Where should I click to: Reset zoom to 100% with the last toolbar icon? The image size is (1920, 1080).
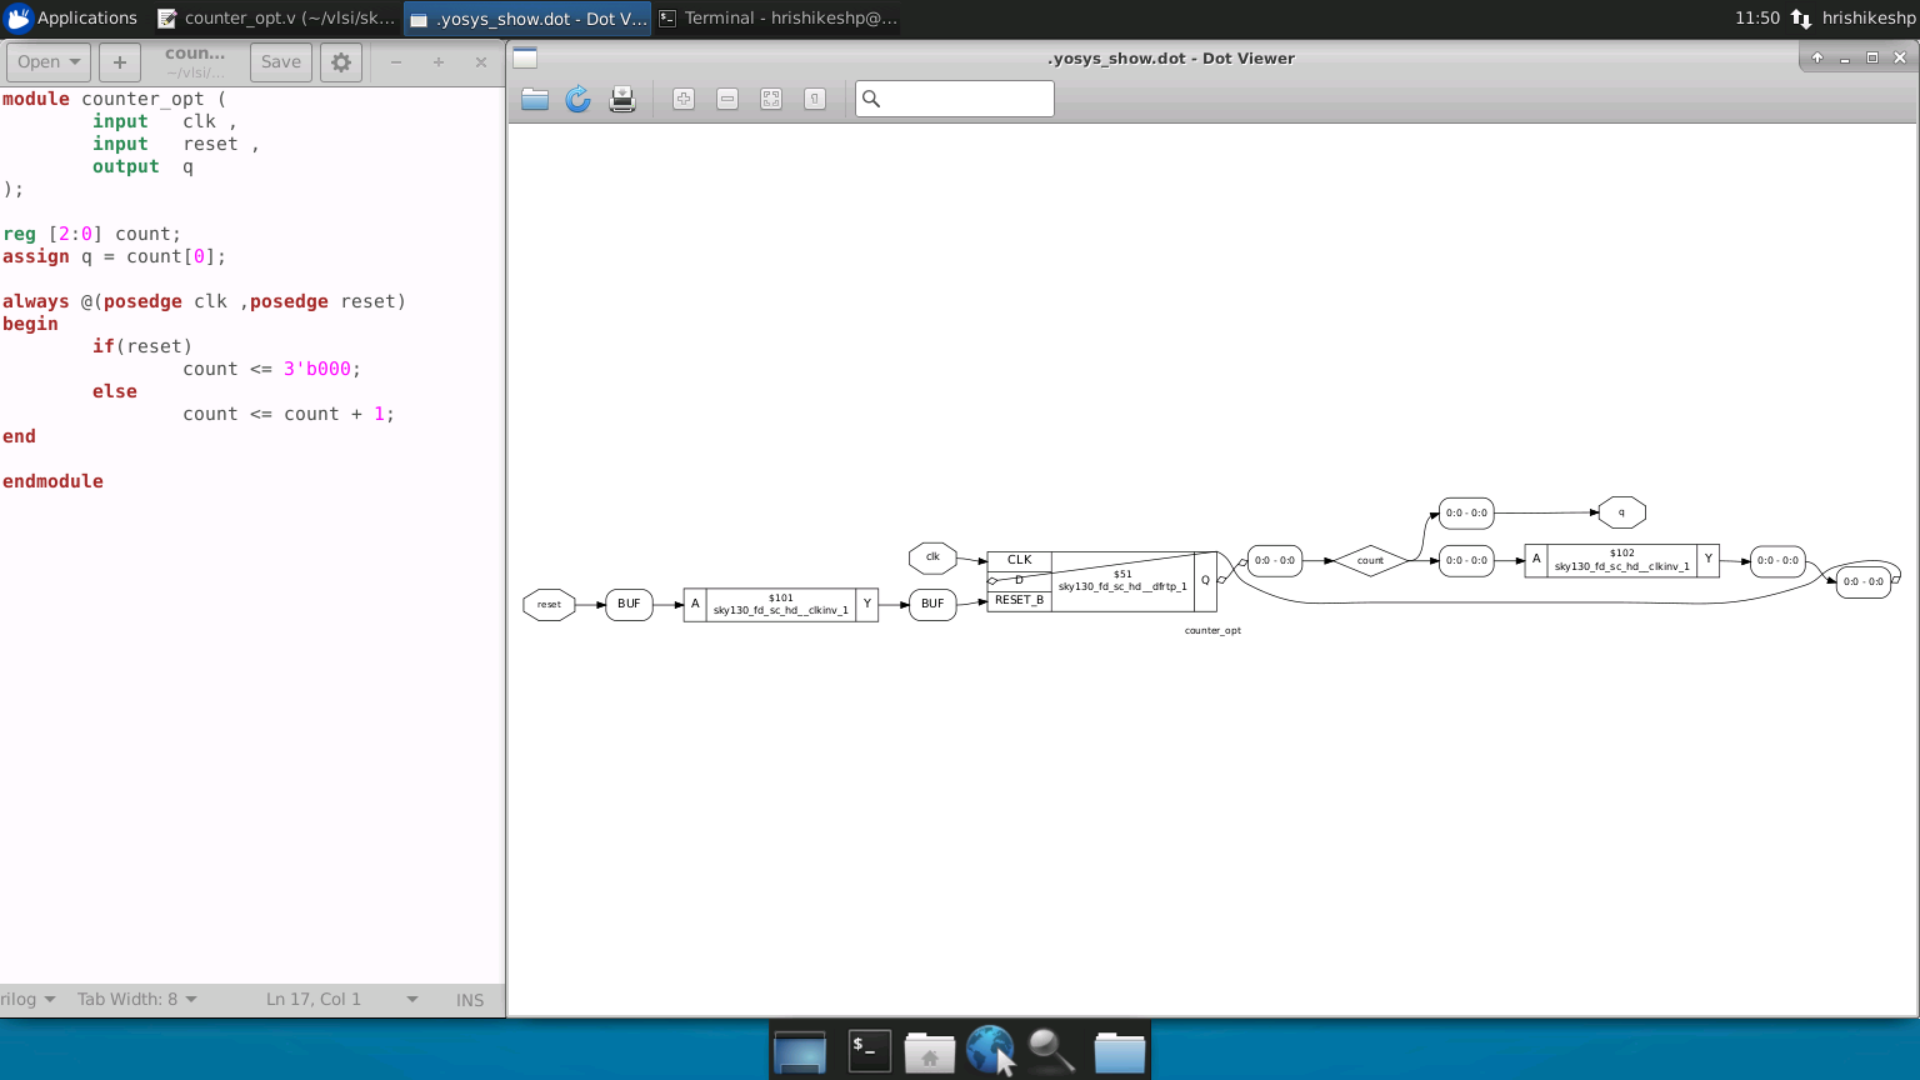(x=815, y=99)
